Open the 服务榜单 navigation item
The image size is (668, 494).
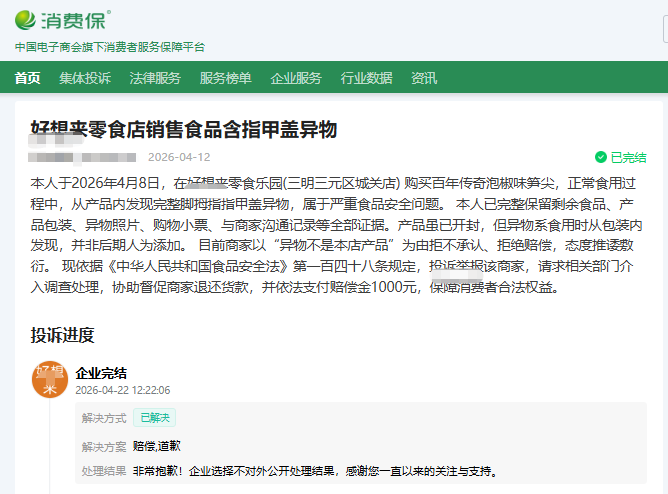pyautogui.click(x=225, y=78)
